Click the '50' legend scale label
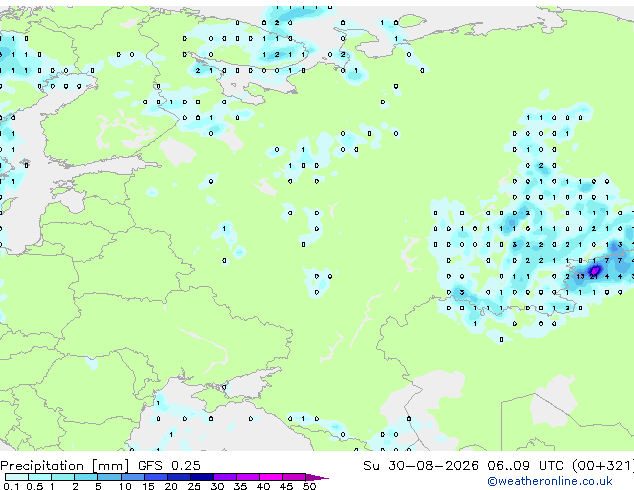Image resolution: width=634 pixels, height=490 pixels. 309,486
